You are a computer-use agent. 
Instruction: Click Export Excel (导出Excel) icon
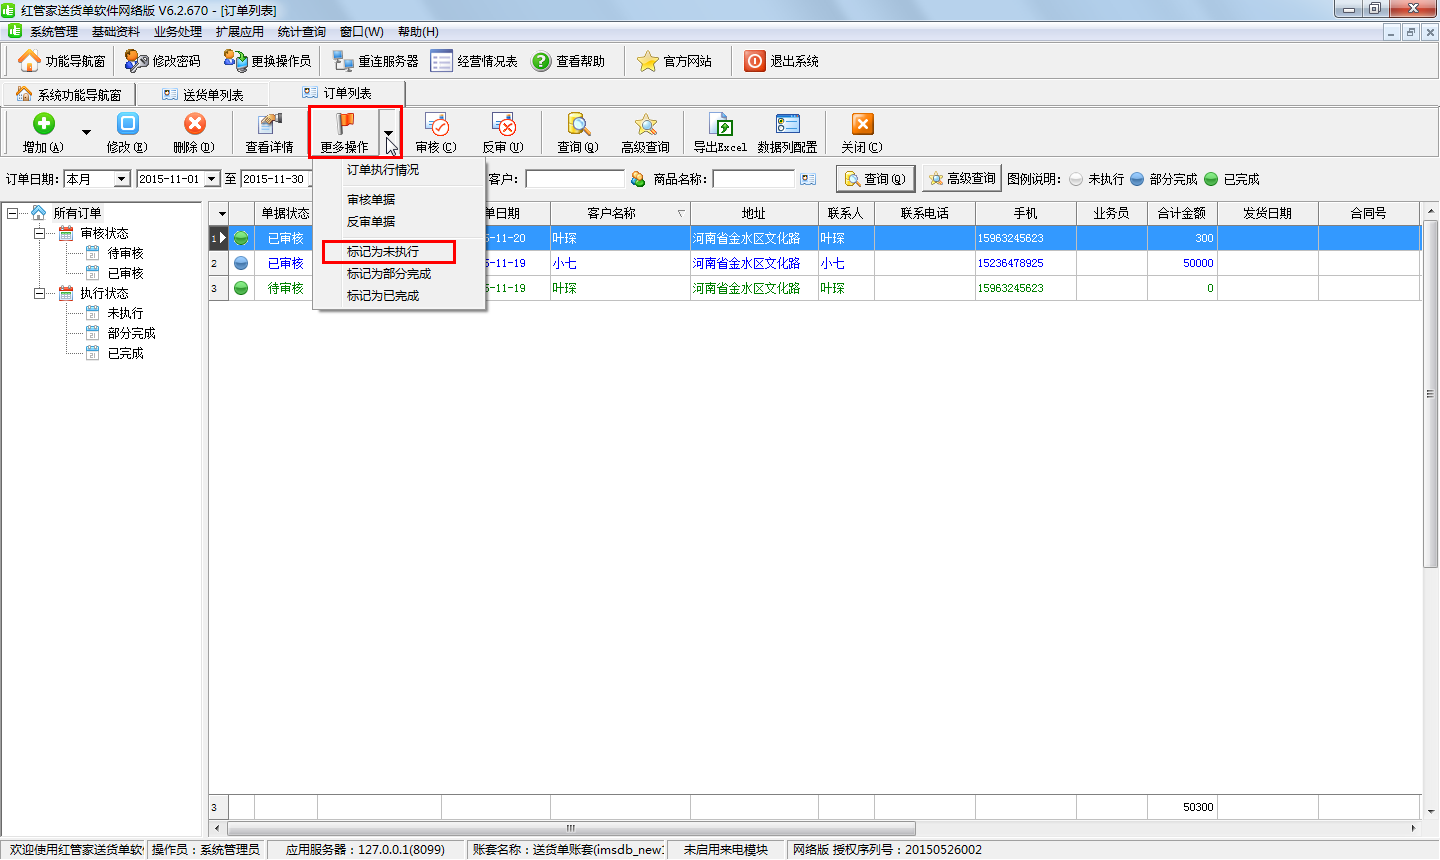720,124
